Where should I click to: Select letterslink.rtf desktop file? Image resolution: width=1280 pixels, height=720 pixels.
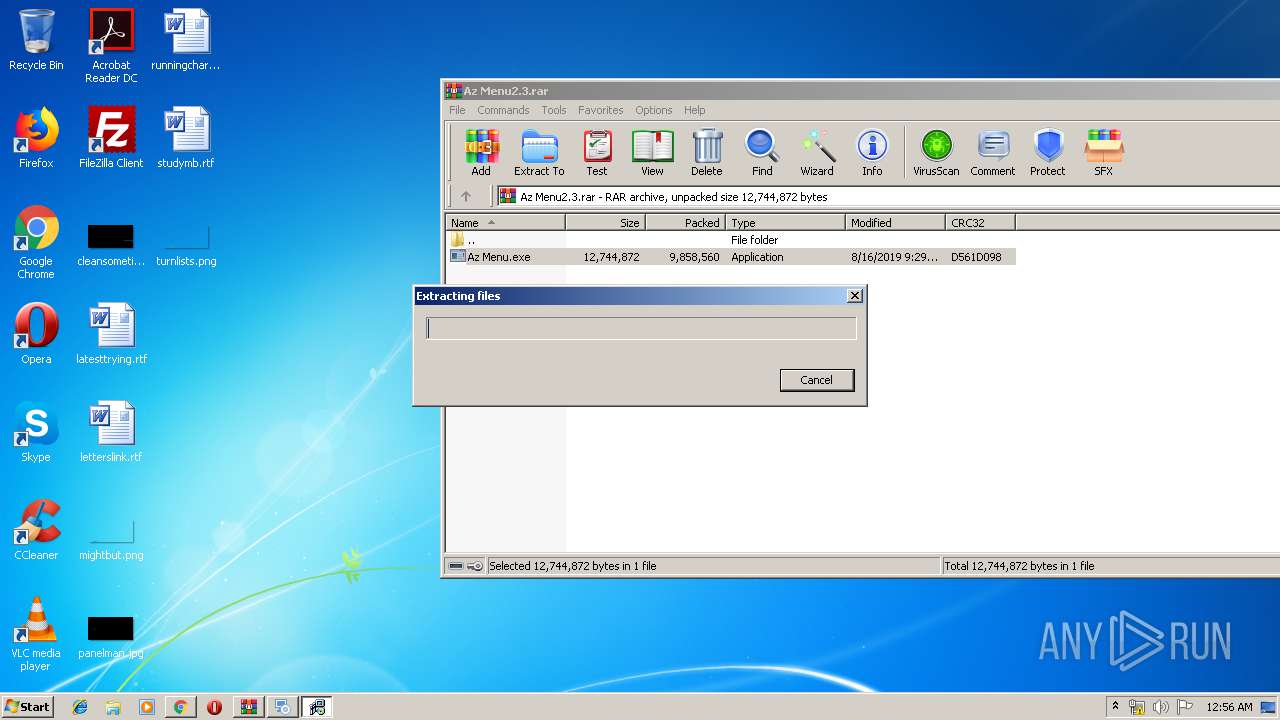tap(111, 432)
